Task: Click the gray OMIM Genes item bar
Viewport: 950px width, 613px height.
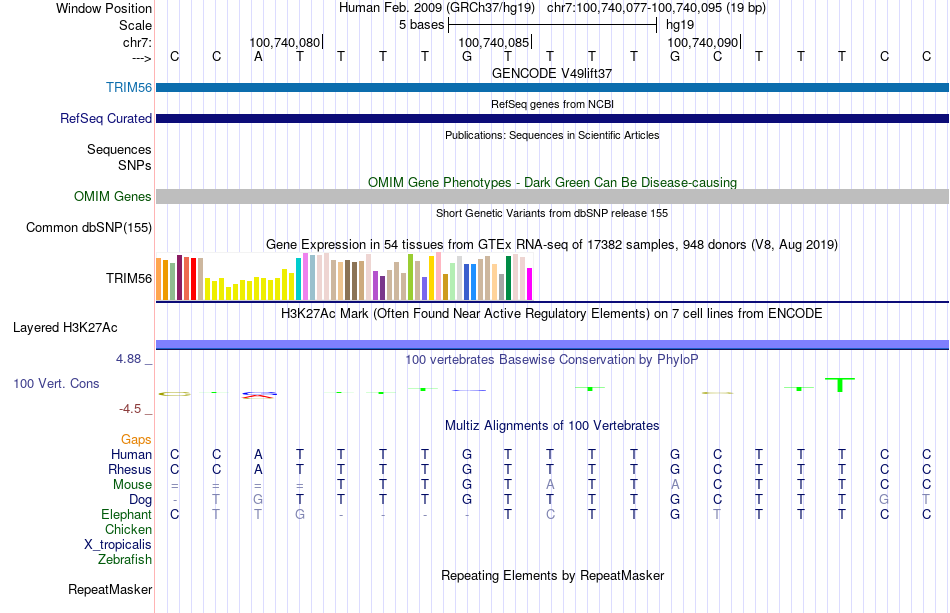Action: (553, 196)
